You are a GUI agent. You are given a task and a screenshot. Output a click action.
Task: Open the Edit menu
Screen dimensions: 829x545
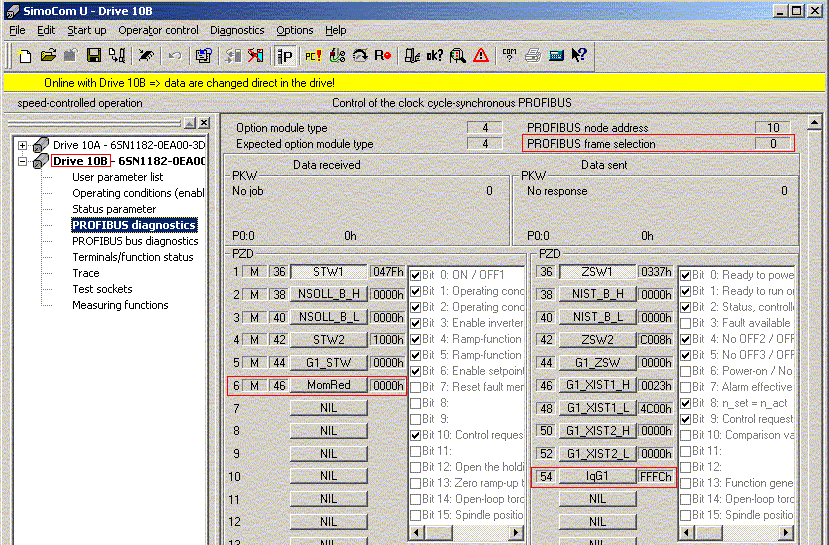click(x=46, y=30)
